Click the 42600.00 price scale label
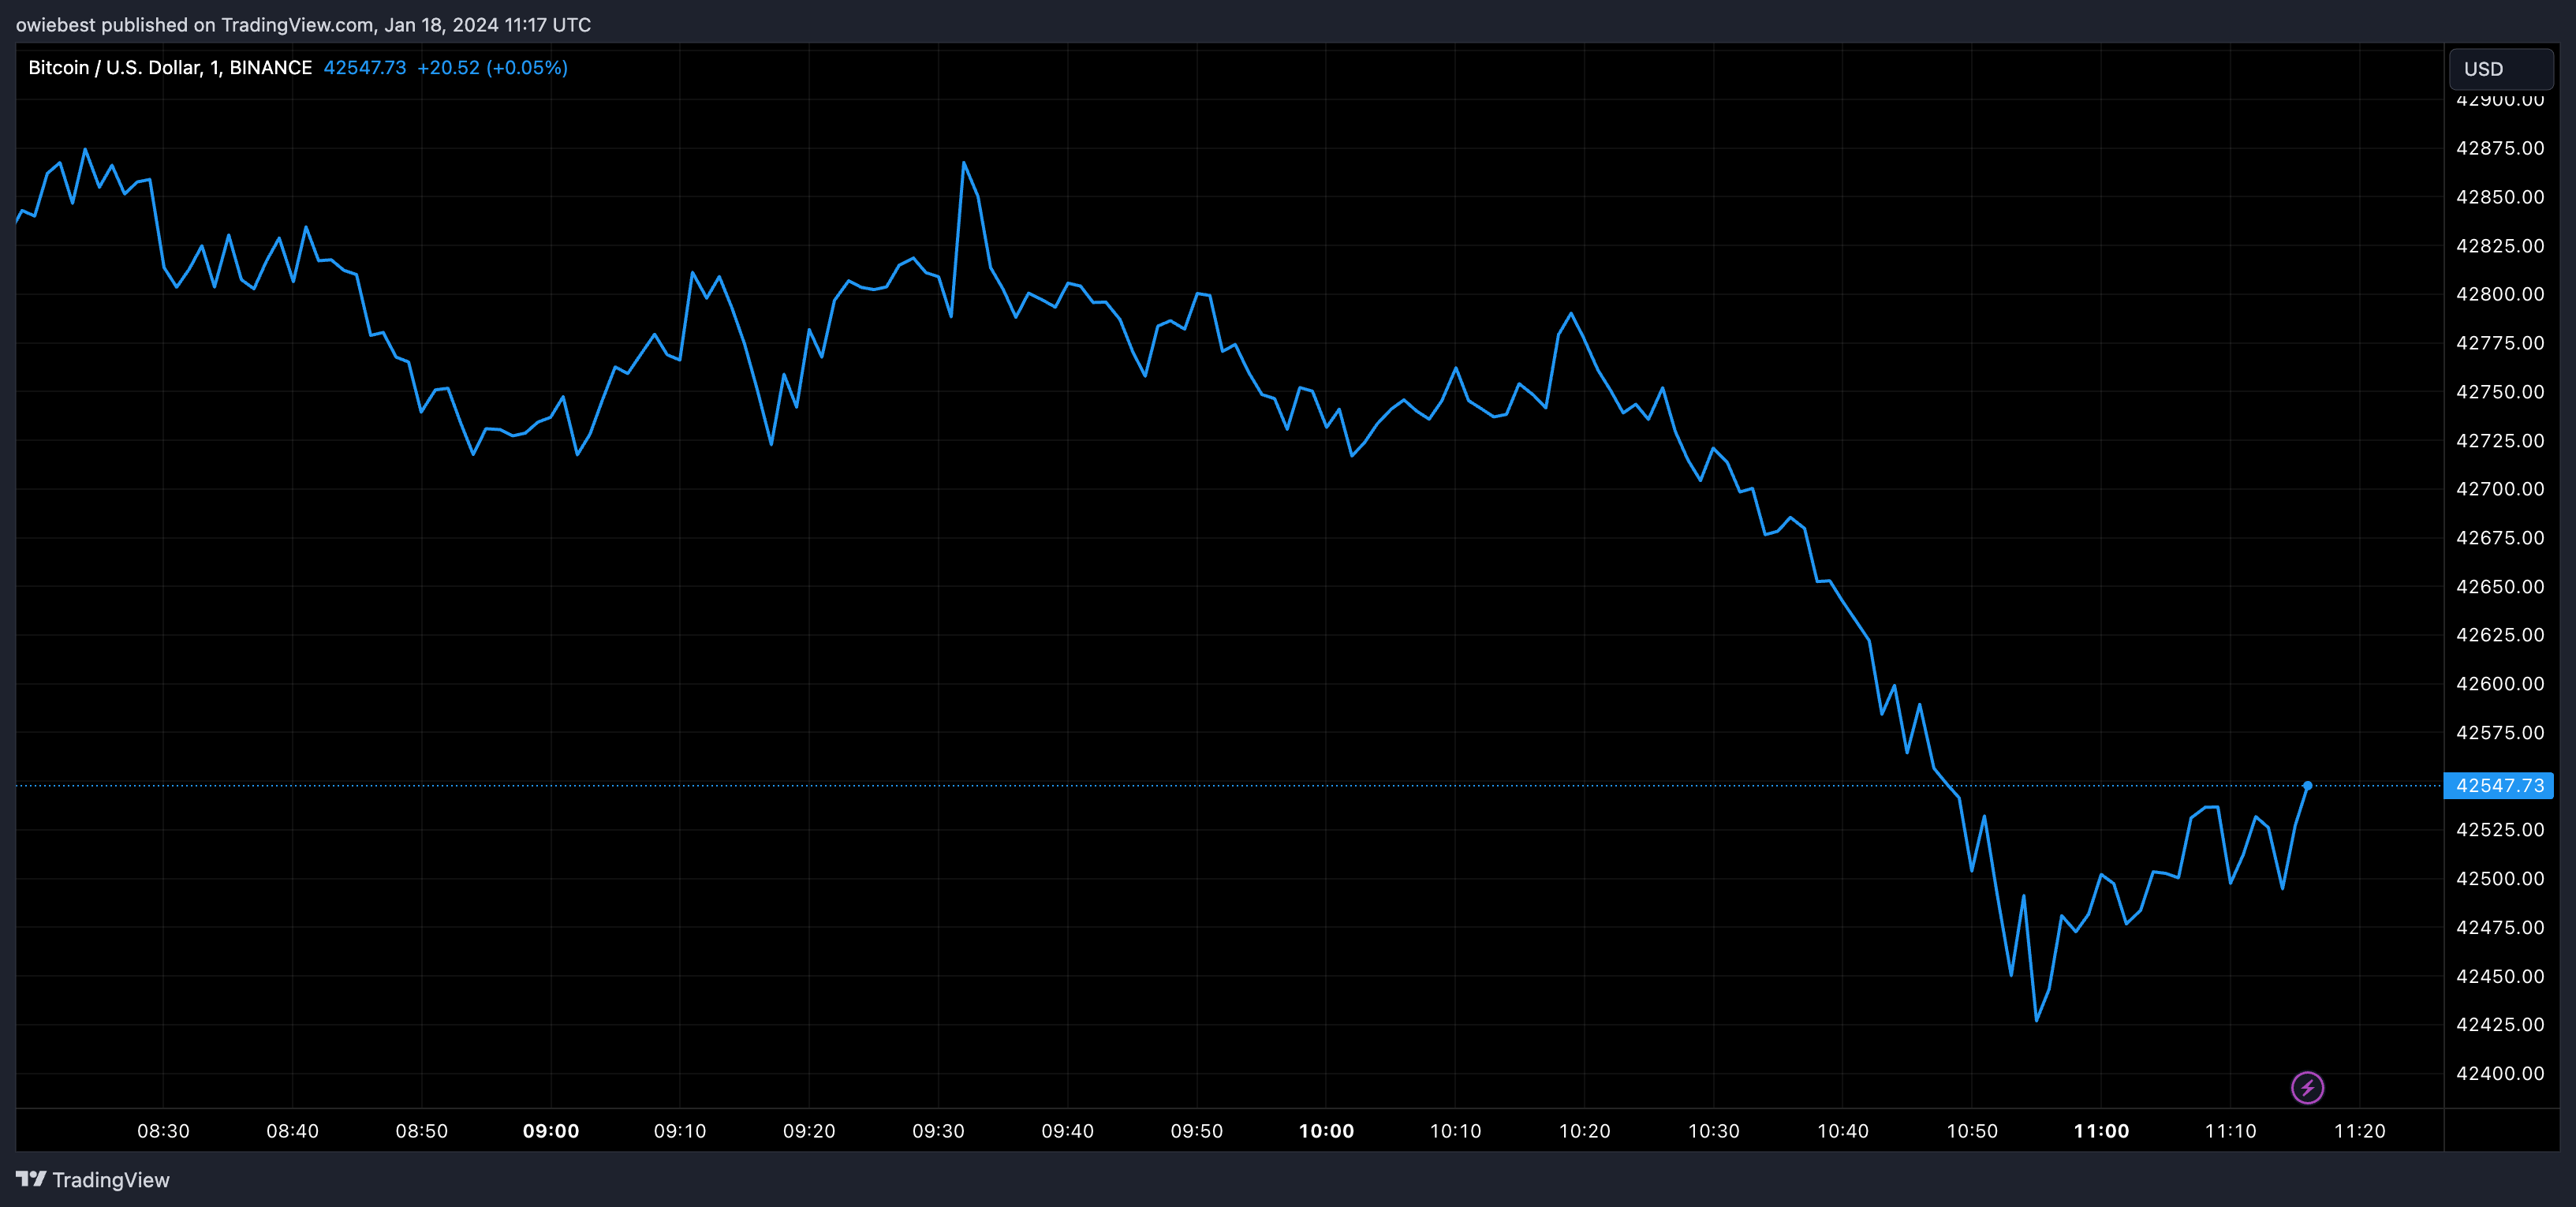Viewport: 2576px width, 1207px height. click(x=2499, y=684)
